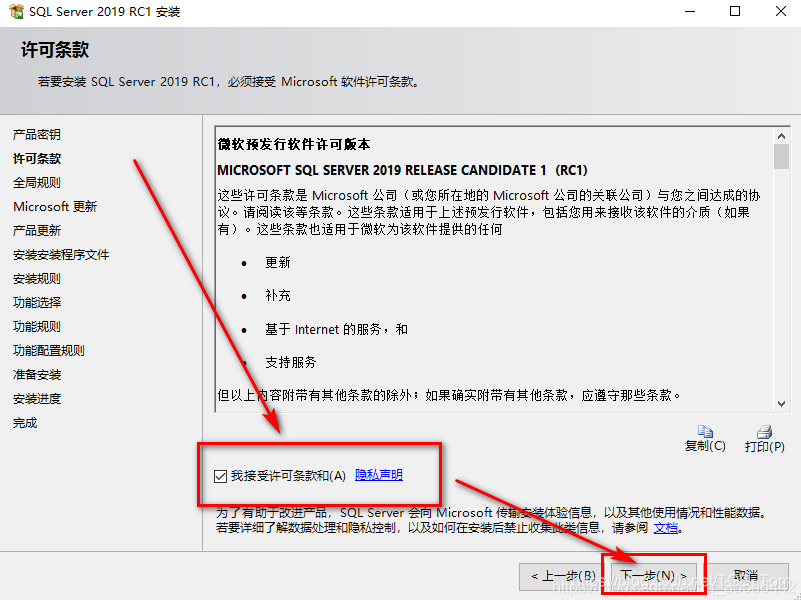
Task: Click the 微软预发行软件许可版本 heading text
Action: [294, 145]
